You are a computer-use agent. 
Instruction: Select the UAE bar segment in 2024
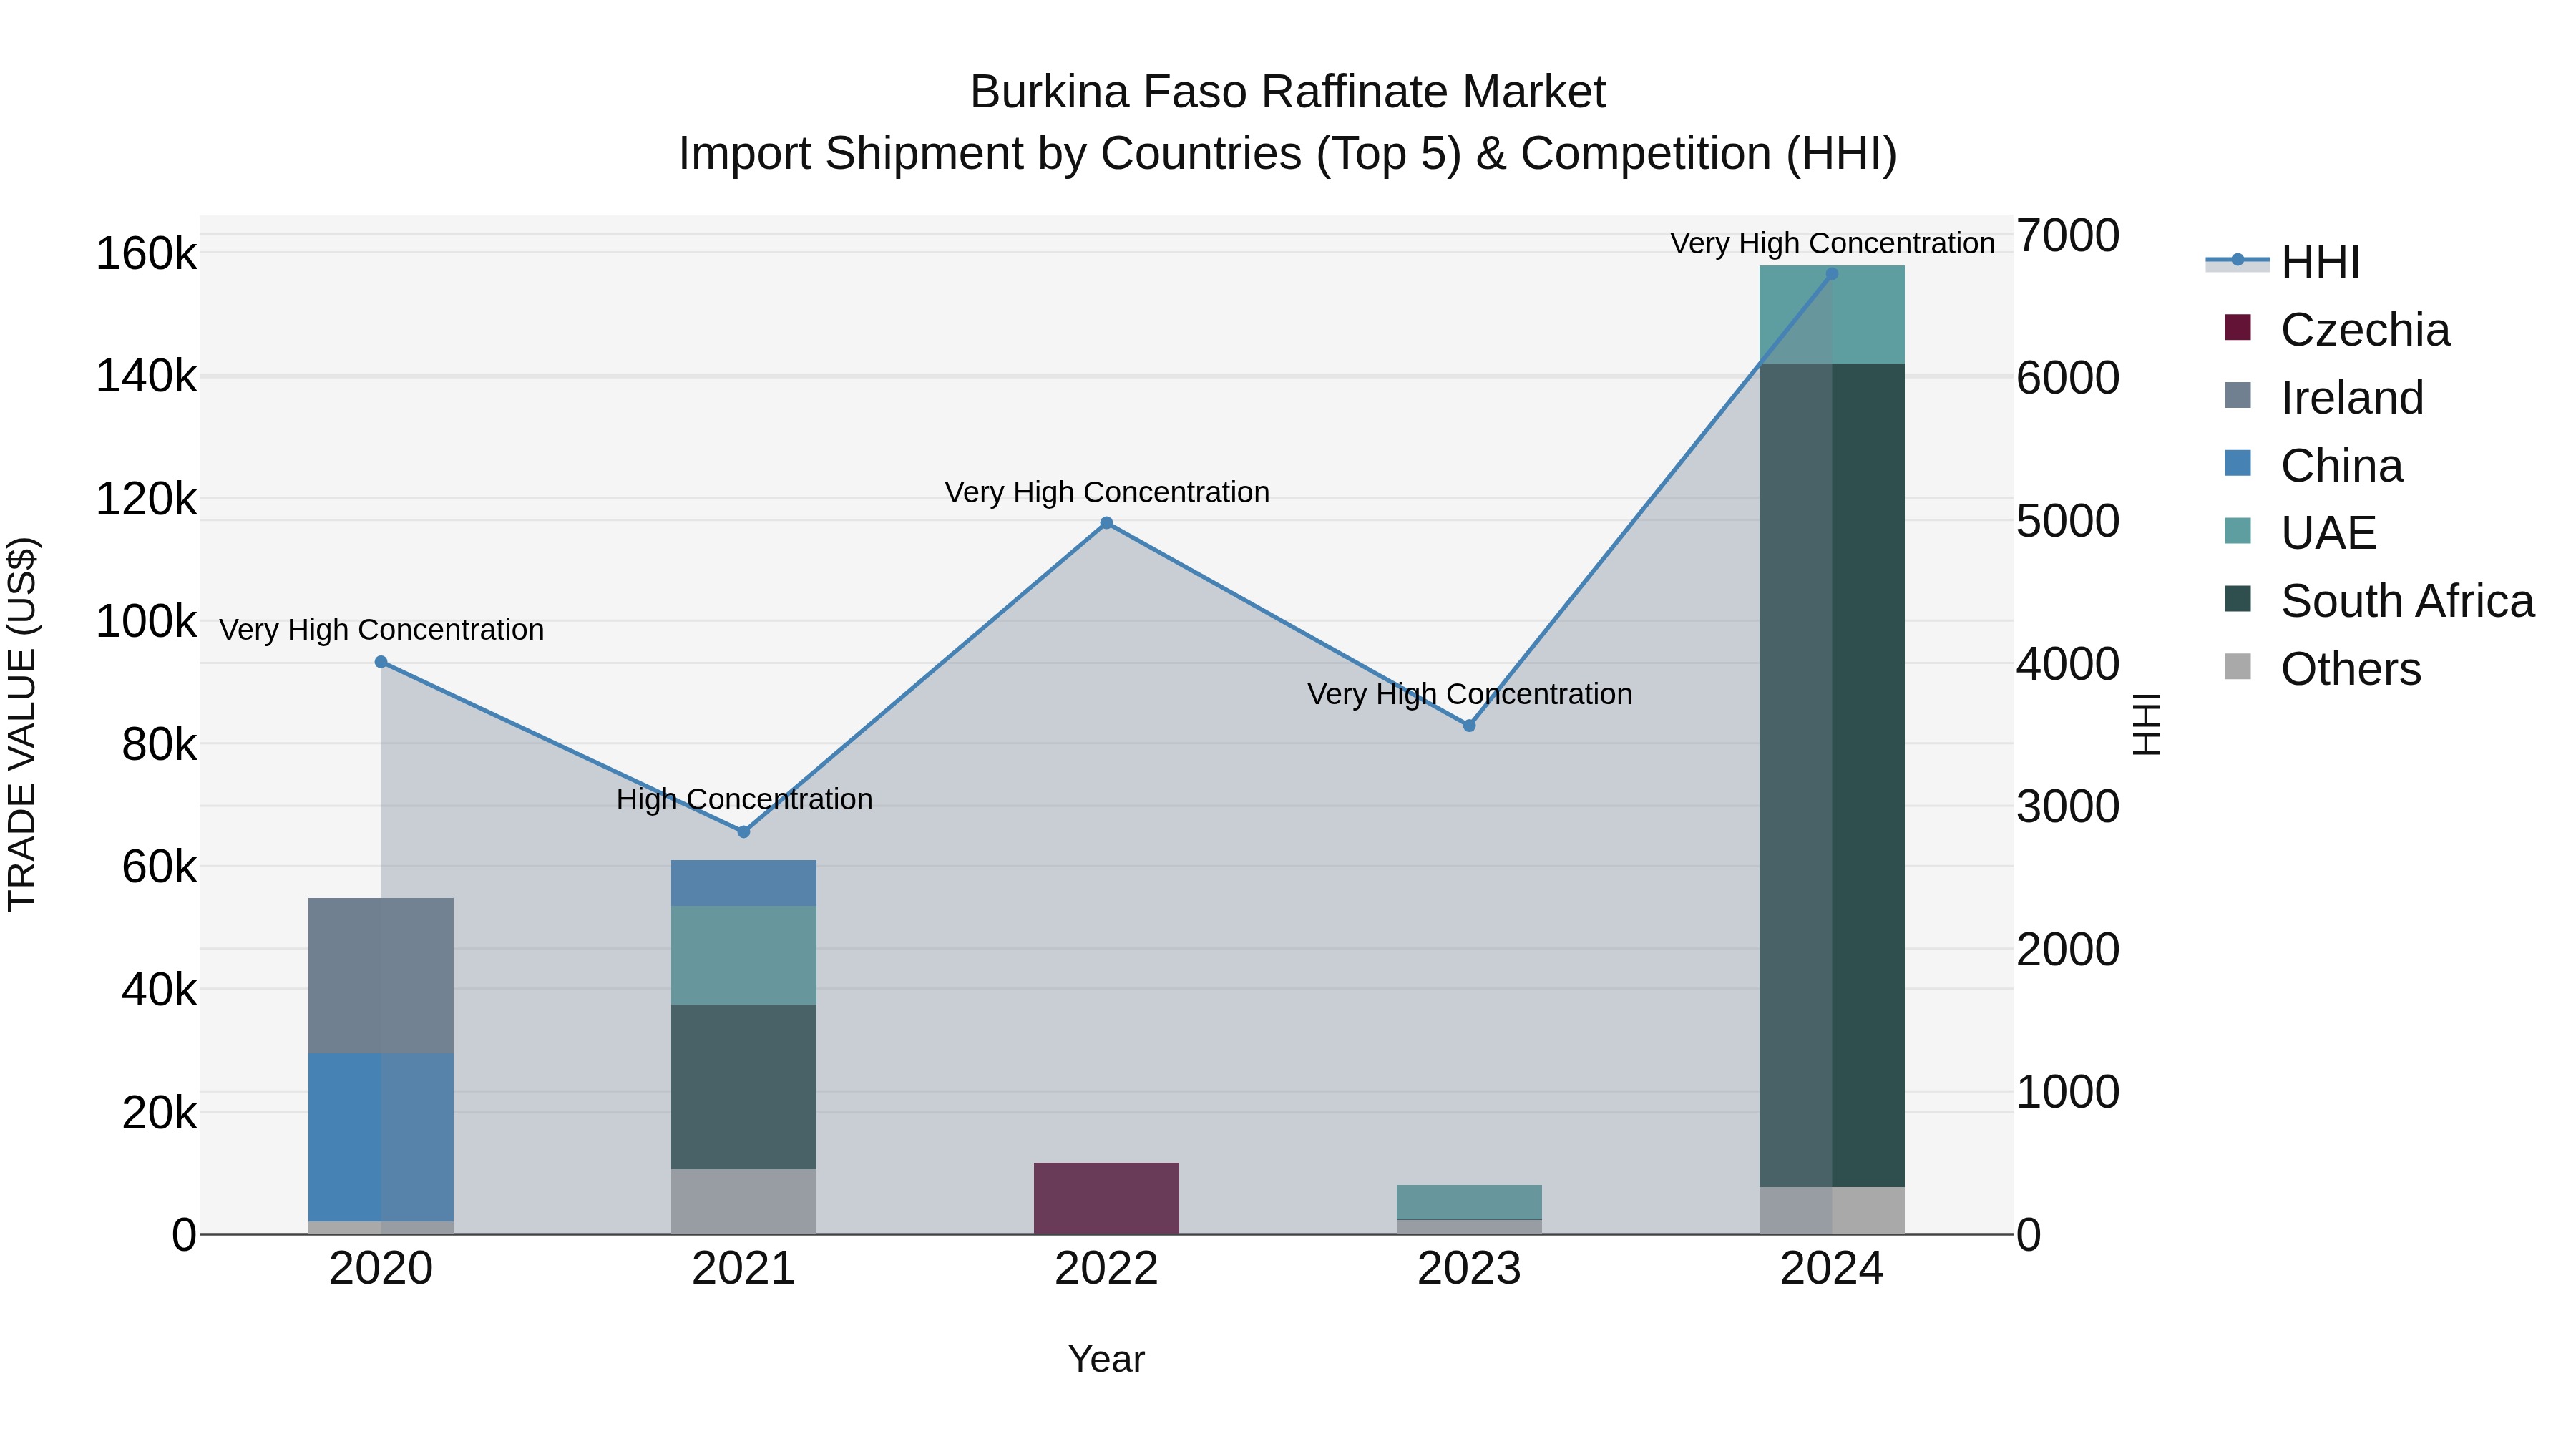[1832, 315]
